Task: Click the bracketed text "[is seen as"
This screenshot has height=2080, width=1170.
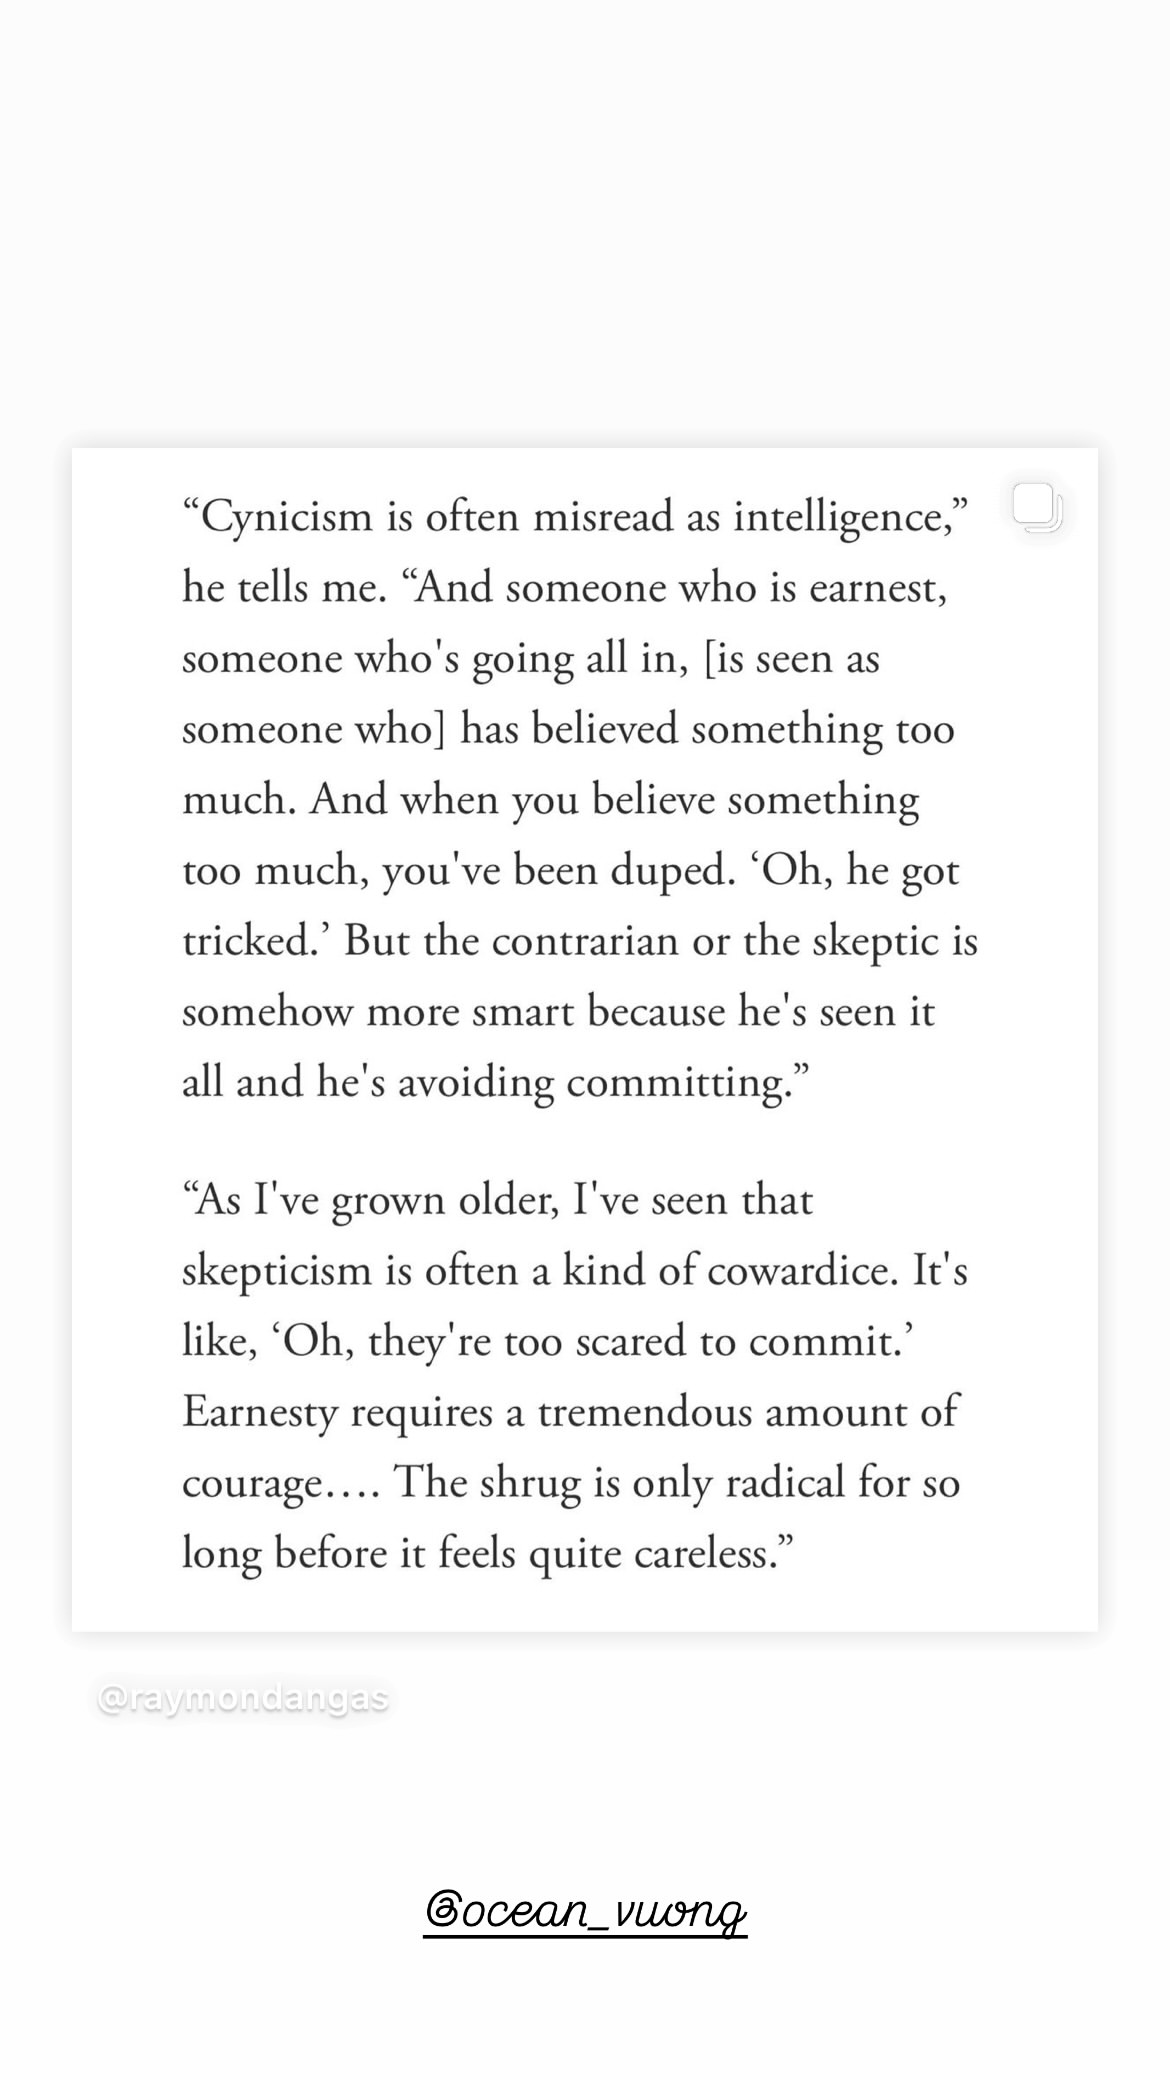Action: tap(792, 658)
